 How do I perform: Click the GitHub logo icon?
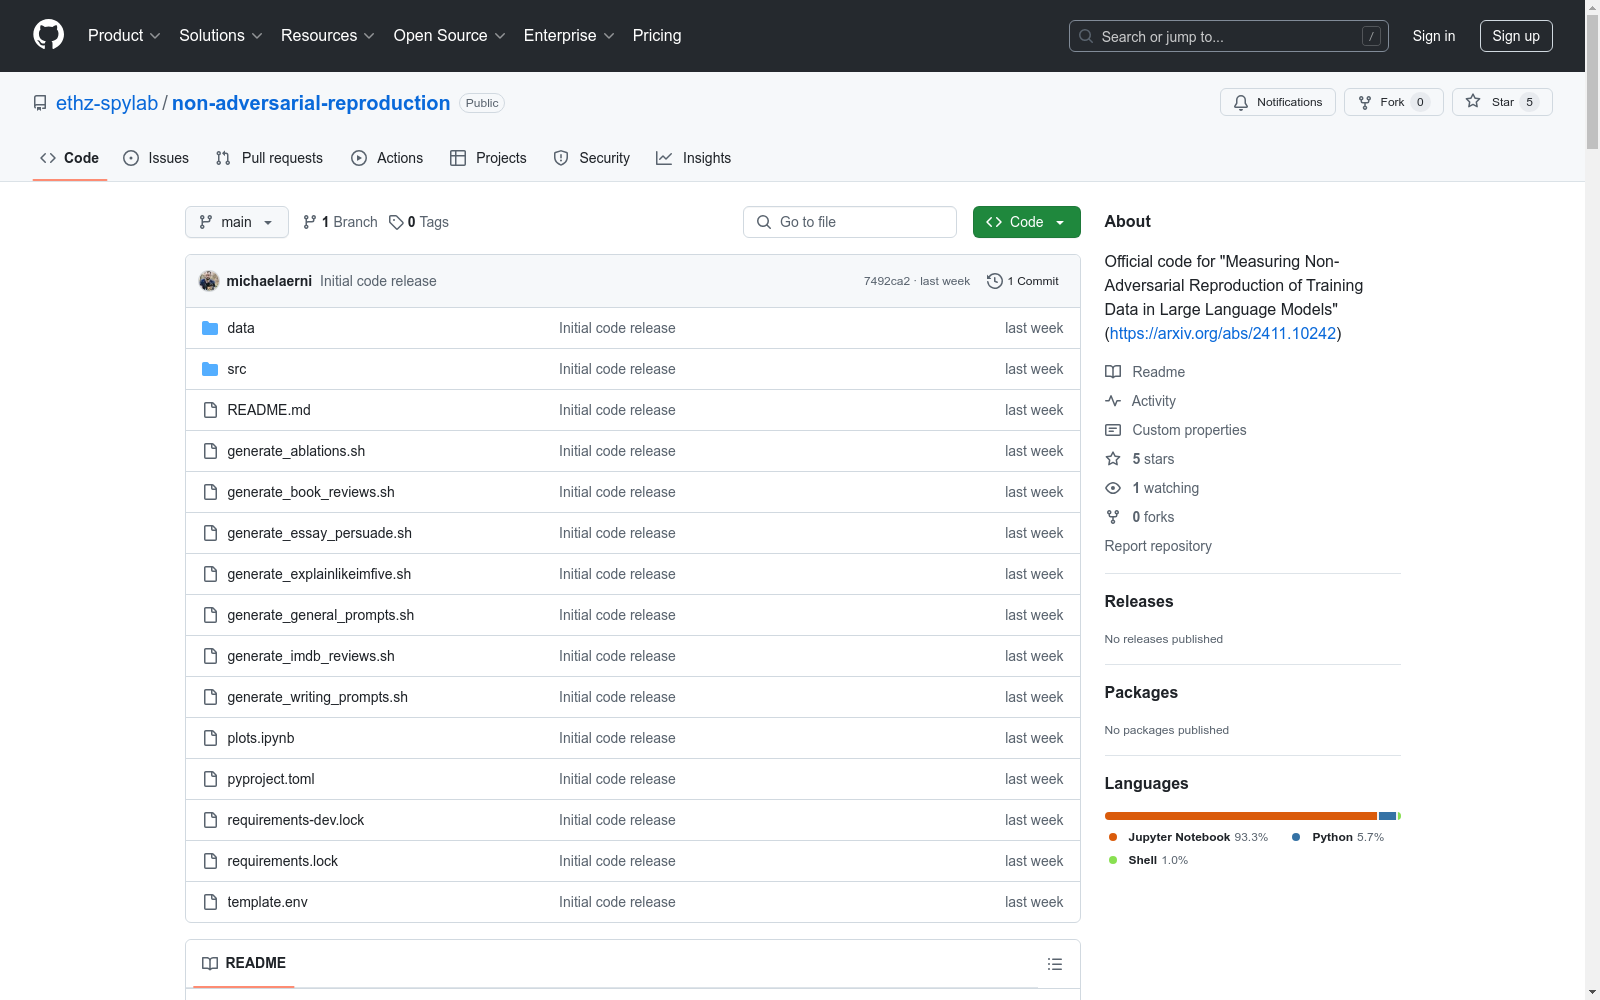click(x=48, y=35)
